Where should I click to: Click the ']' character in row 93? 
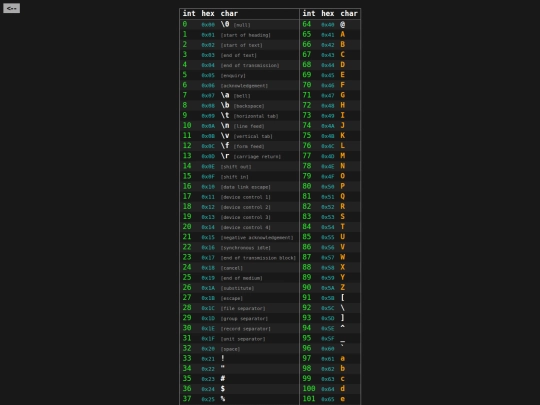tap(342, 318)
